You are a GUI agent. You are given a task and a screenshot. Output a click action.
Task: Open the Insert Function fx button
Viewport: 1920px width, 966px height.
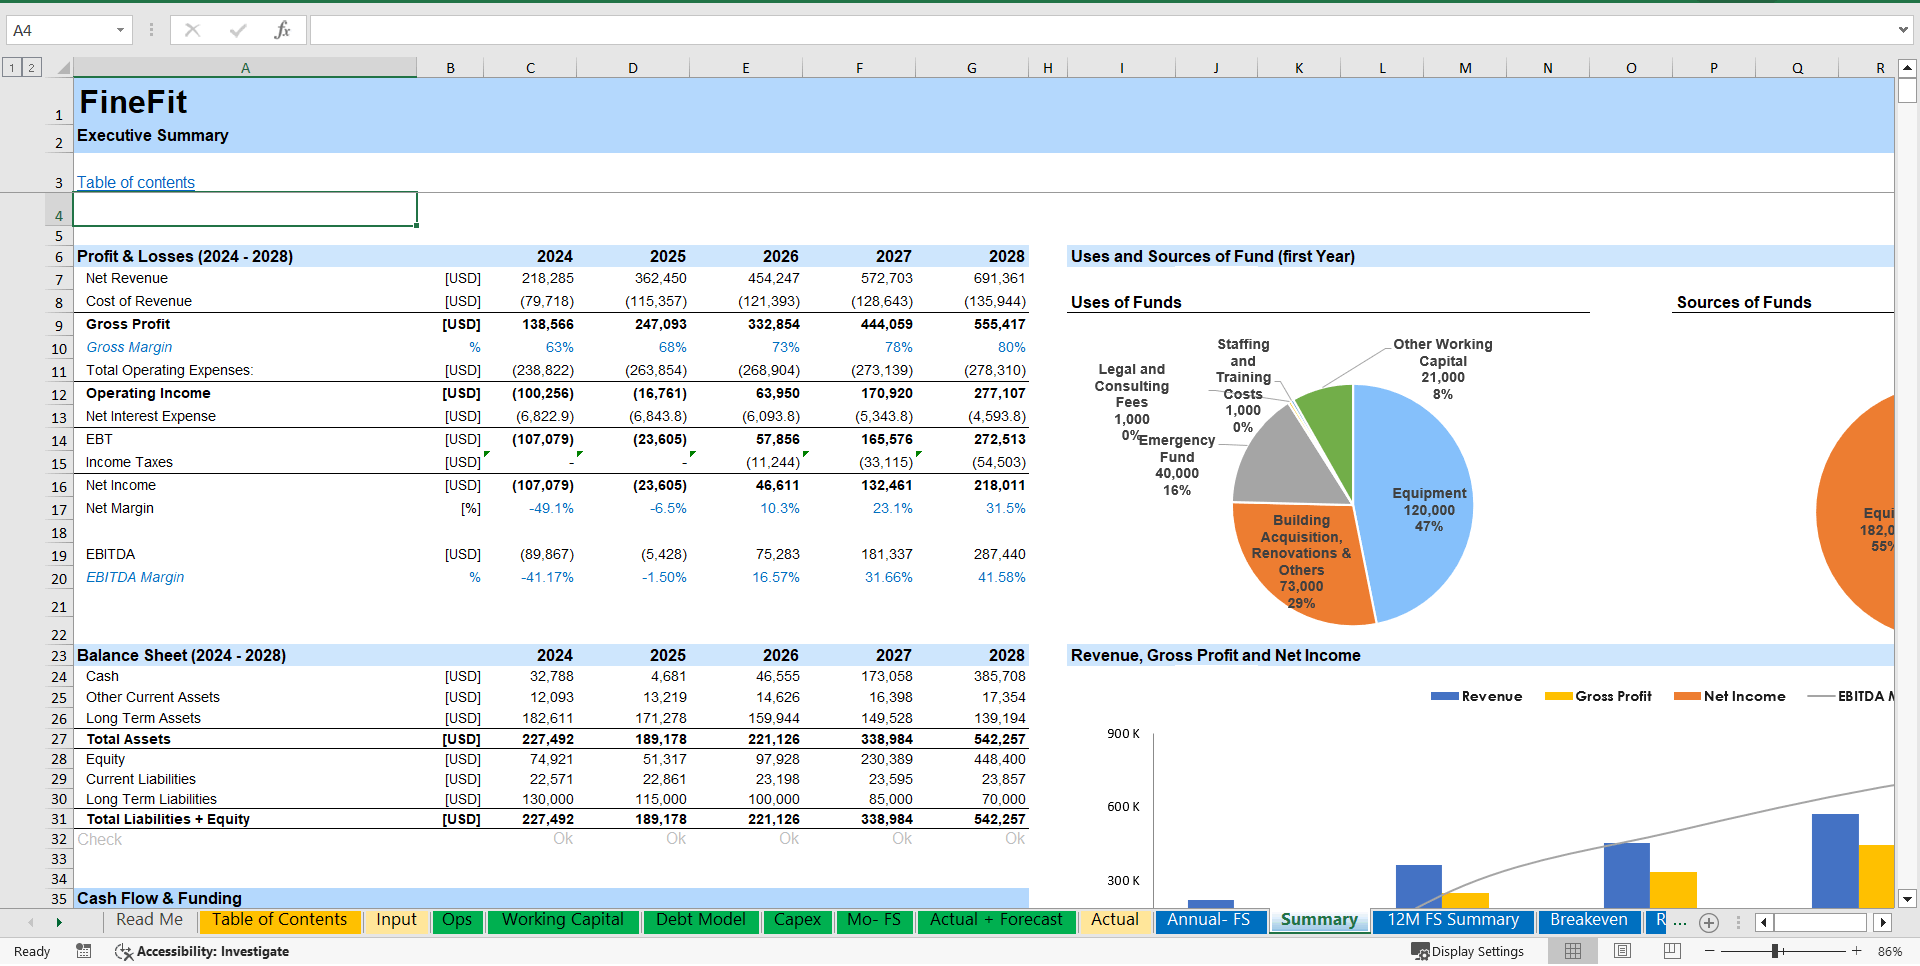[x=282, y=30]
